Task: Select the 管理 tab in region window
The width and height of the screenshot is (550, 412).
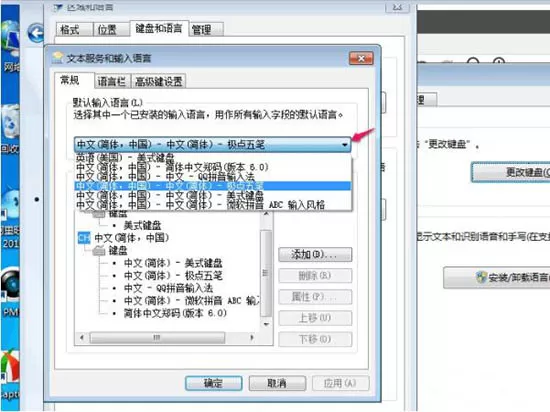Action: [207, 29]
